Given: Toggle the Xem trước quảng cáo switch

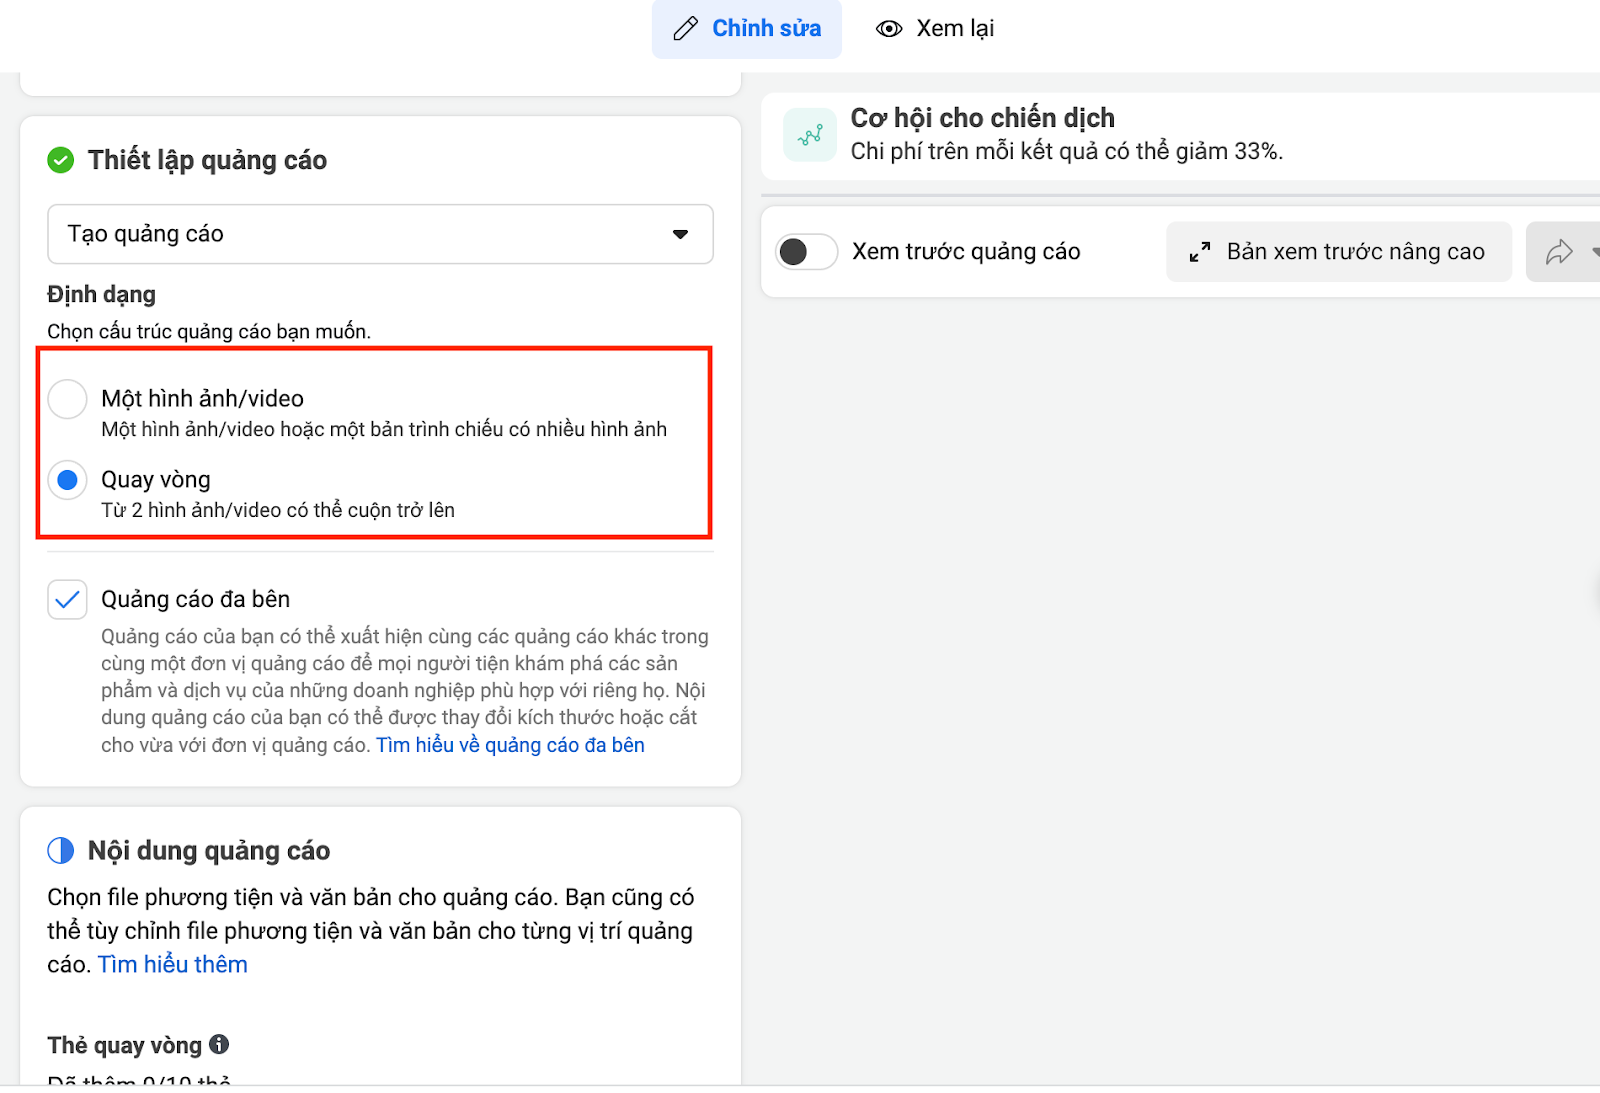Looking at the screenshot, I should coord(807,252).
